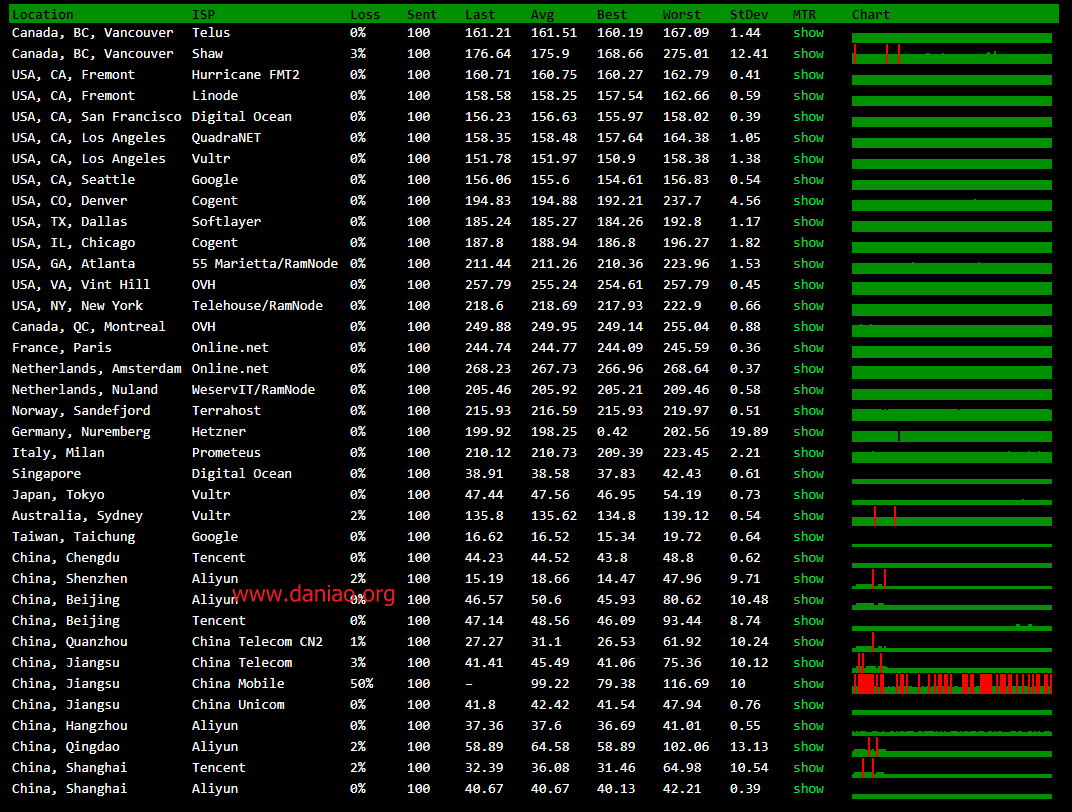Viewport: 1072px width, 812px height.
Task: Open show link for Hurricane FMT2 Fremont
Action: point(808,75)
